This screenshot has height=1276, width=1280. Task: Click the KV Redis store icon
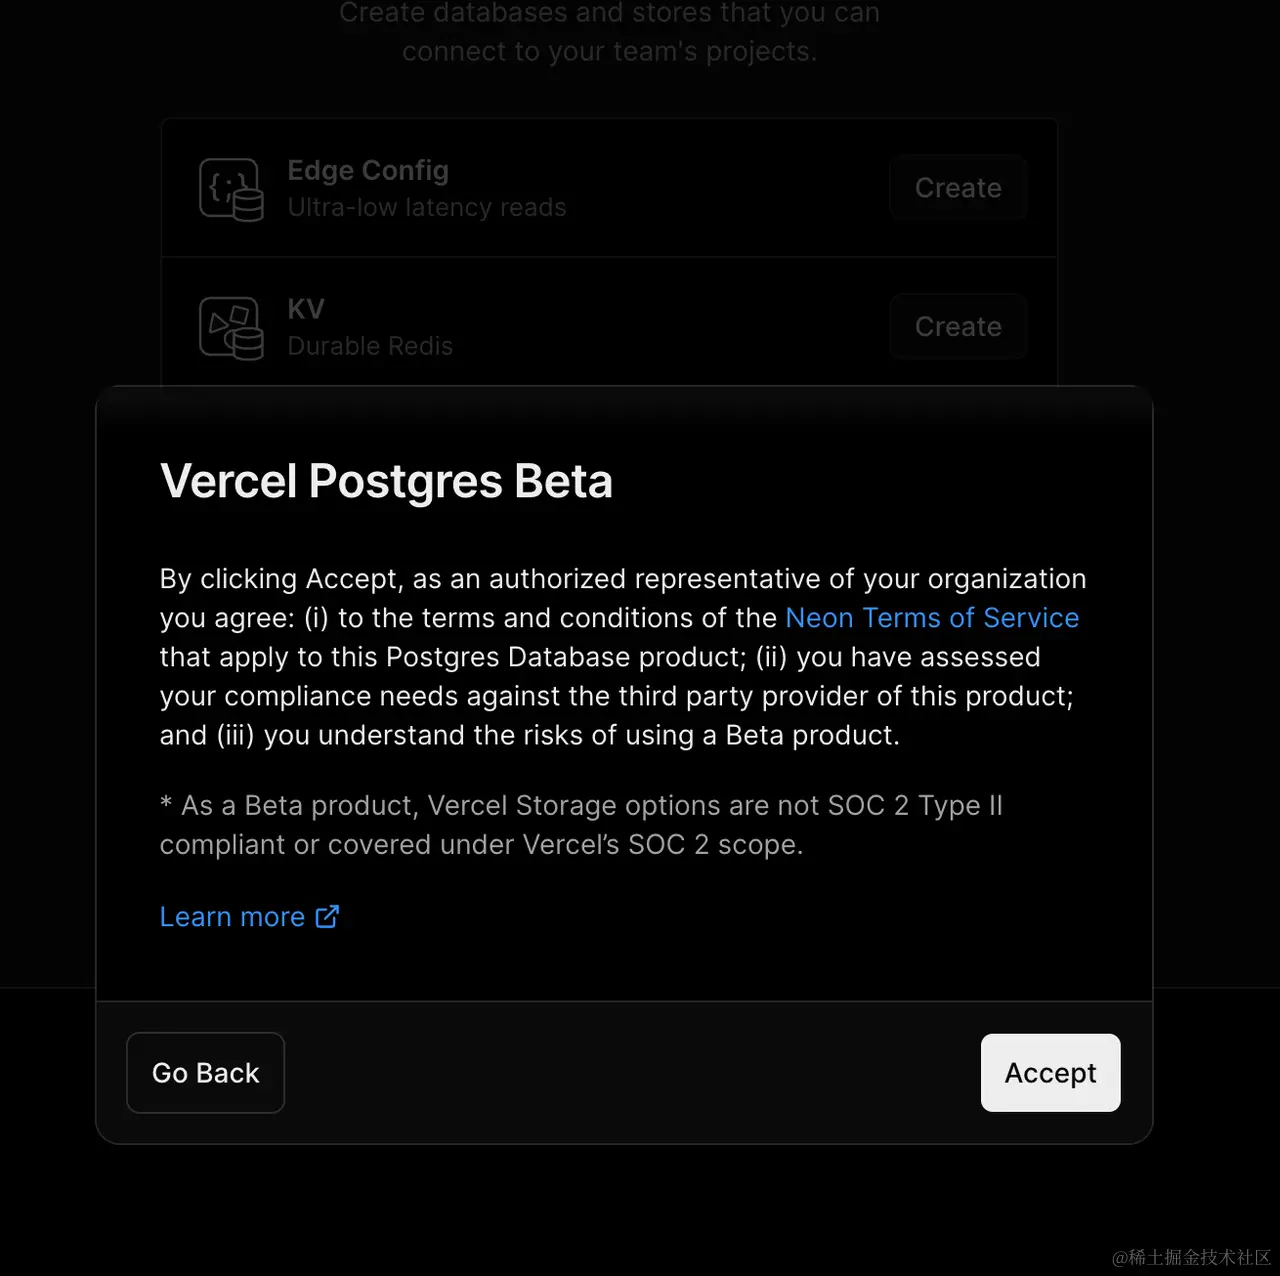coord(231,328)
